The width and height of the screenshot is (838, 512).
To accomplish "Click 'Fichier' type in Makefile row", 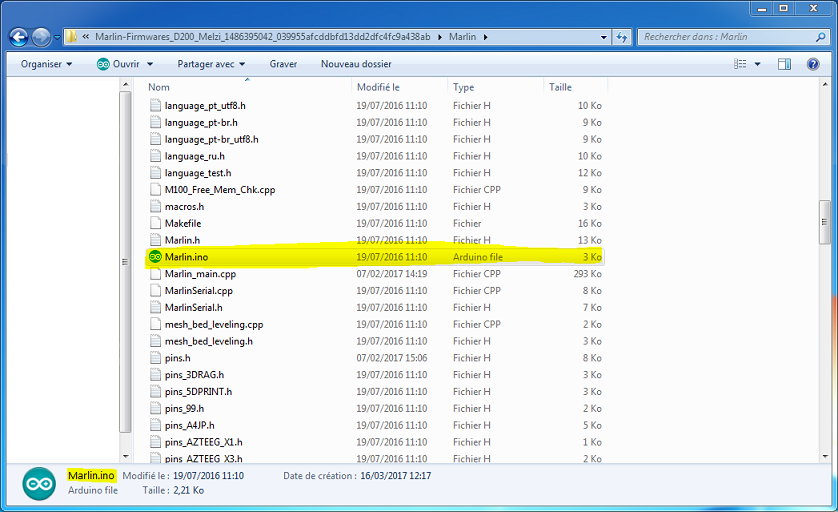I will click(467, 223).
